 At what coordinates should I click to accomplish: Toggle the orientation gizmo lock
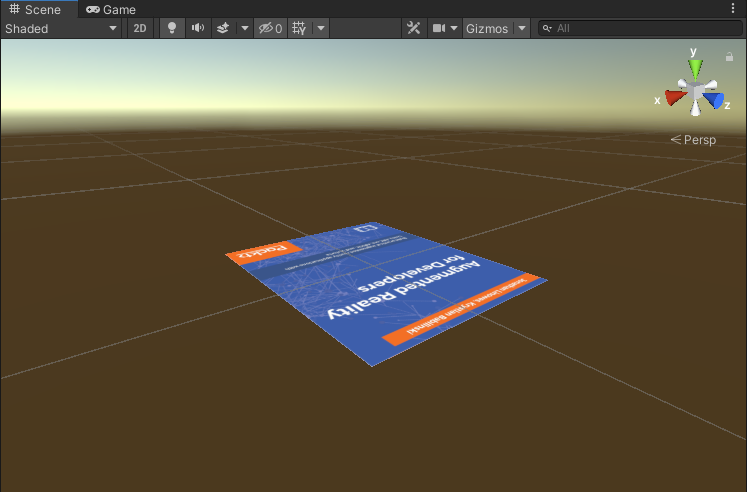point(729,57)
